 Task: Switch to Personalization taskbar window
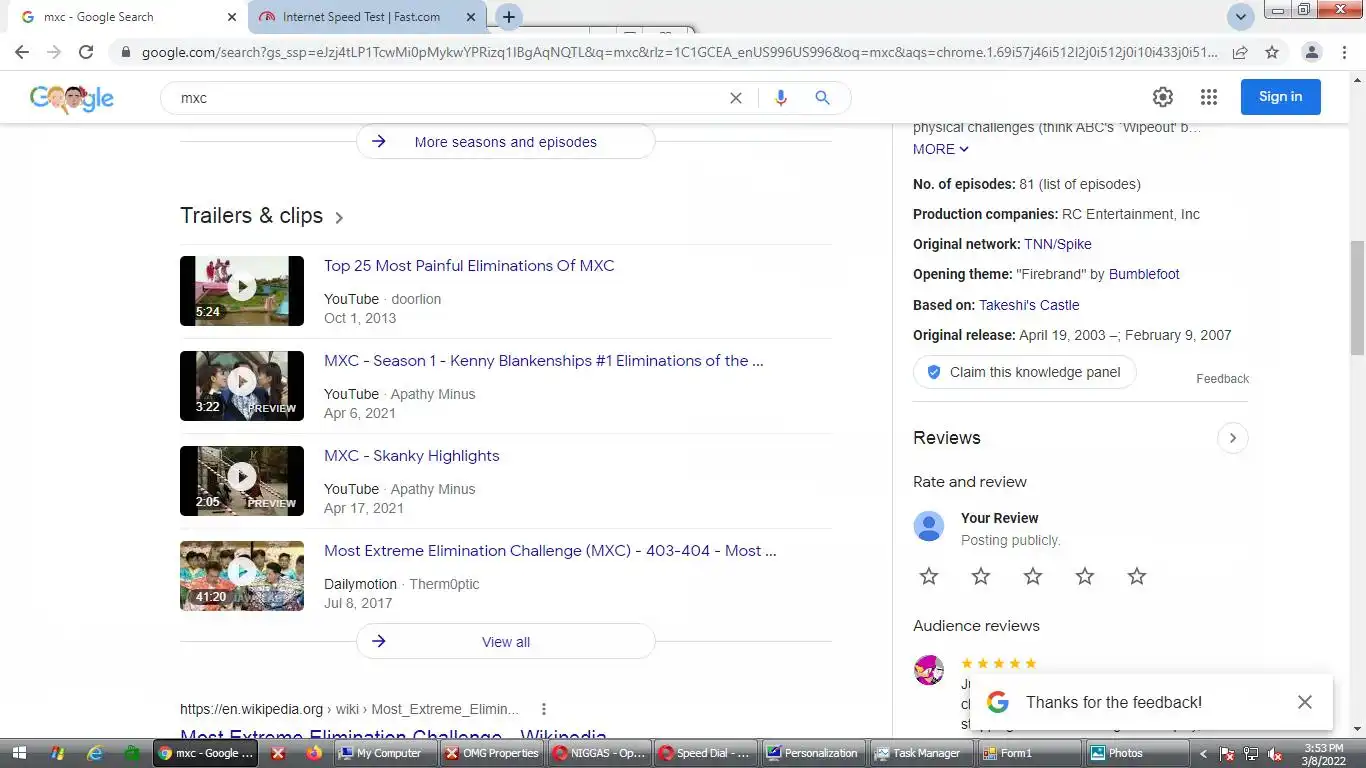(x=812, y=753)
